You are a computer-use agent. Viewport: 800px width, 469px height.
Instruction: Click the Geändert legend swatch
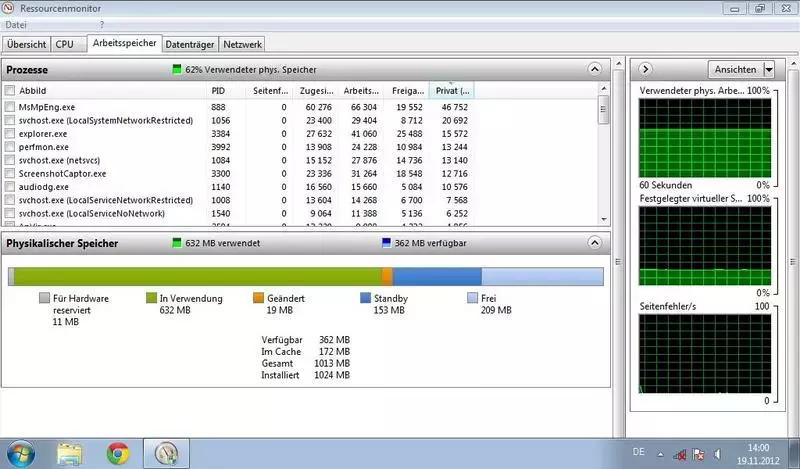pyautogui.click(x=258, y=298)
